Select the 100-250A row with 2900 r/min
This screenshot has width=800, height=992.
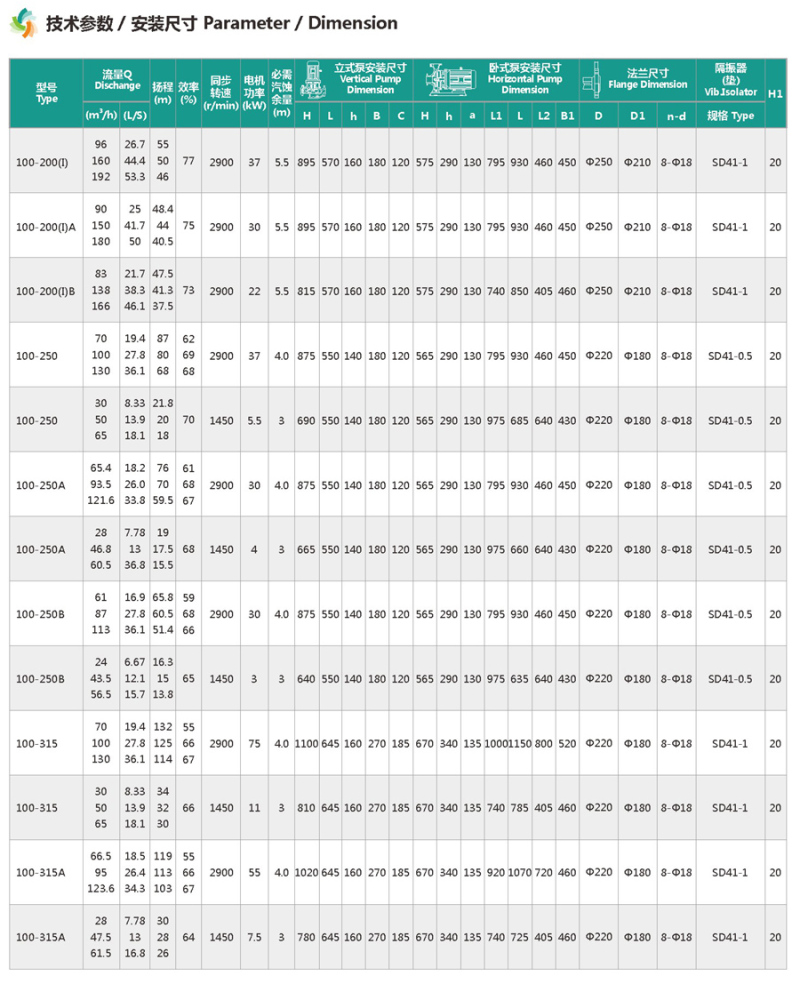pos(398,485)
